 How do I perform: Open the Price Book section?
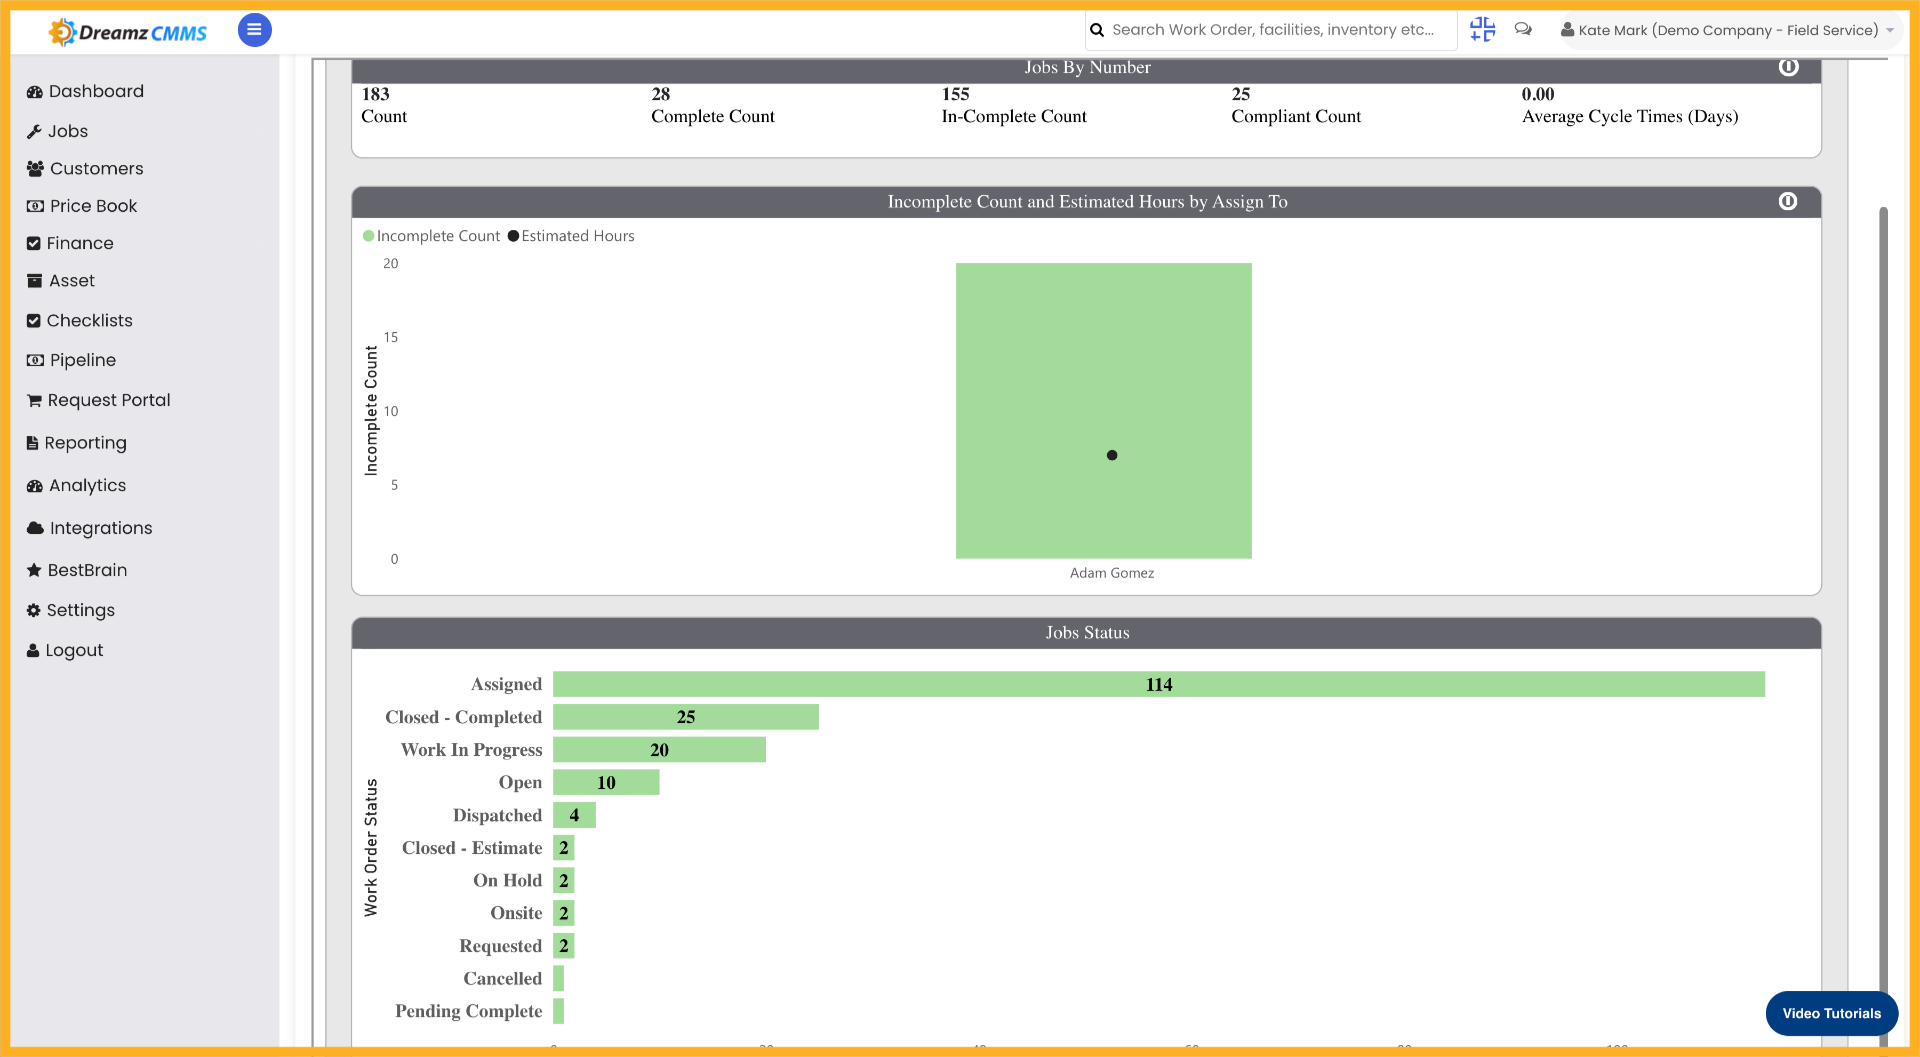[93, 206]
